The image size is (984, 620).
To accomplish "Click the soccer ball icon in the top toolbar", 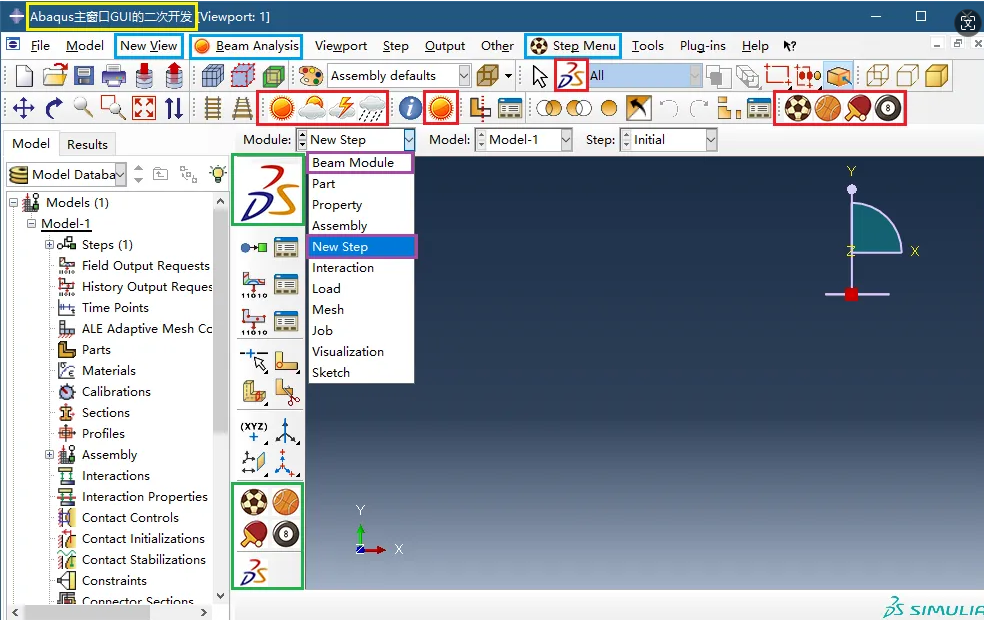I will click(798, 108).
